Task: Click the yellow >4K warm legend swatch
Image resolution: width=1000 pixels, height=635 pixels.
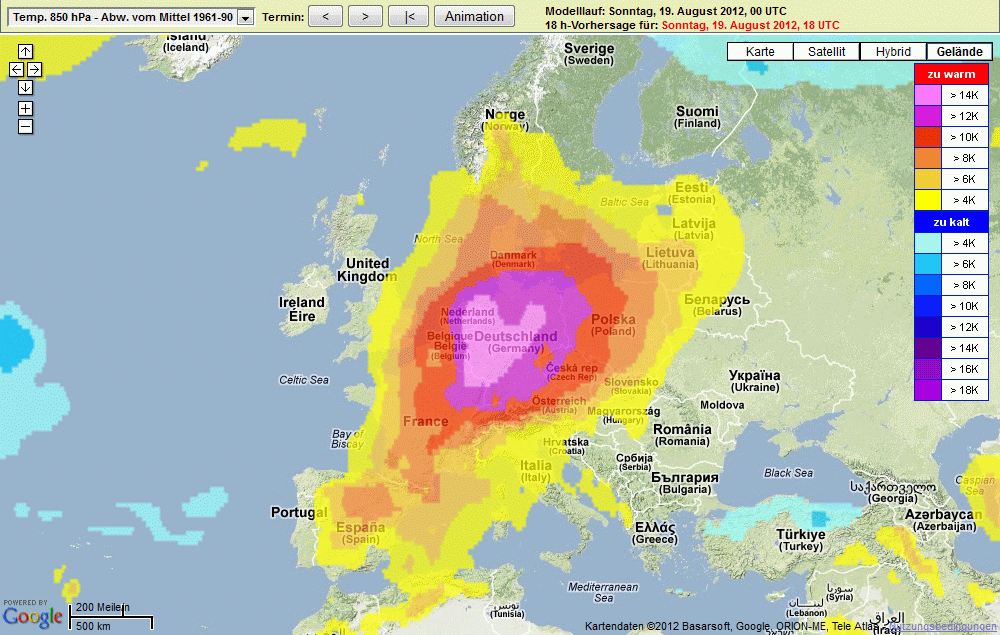Action: pyautogui.click(x=929, y=200)
